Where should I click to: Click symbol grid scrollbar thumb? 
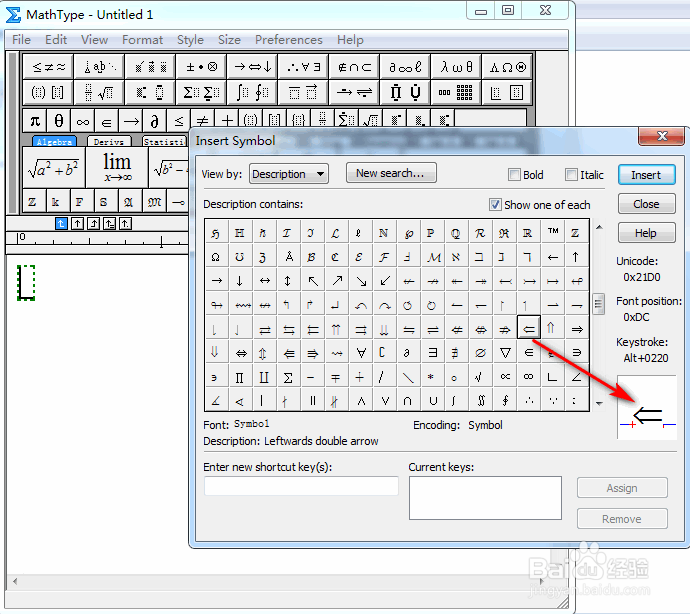point(598,304)
